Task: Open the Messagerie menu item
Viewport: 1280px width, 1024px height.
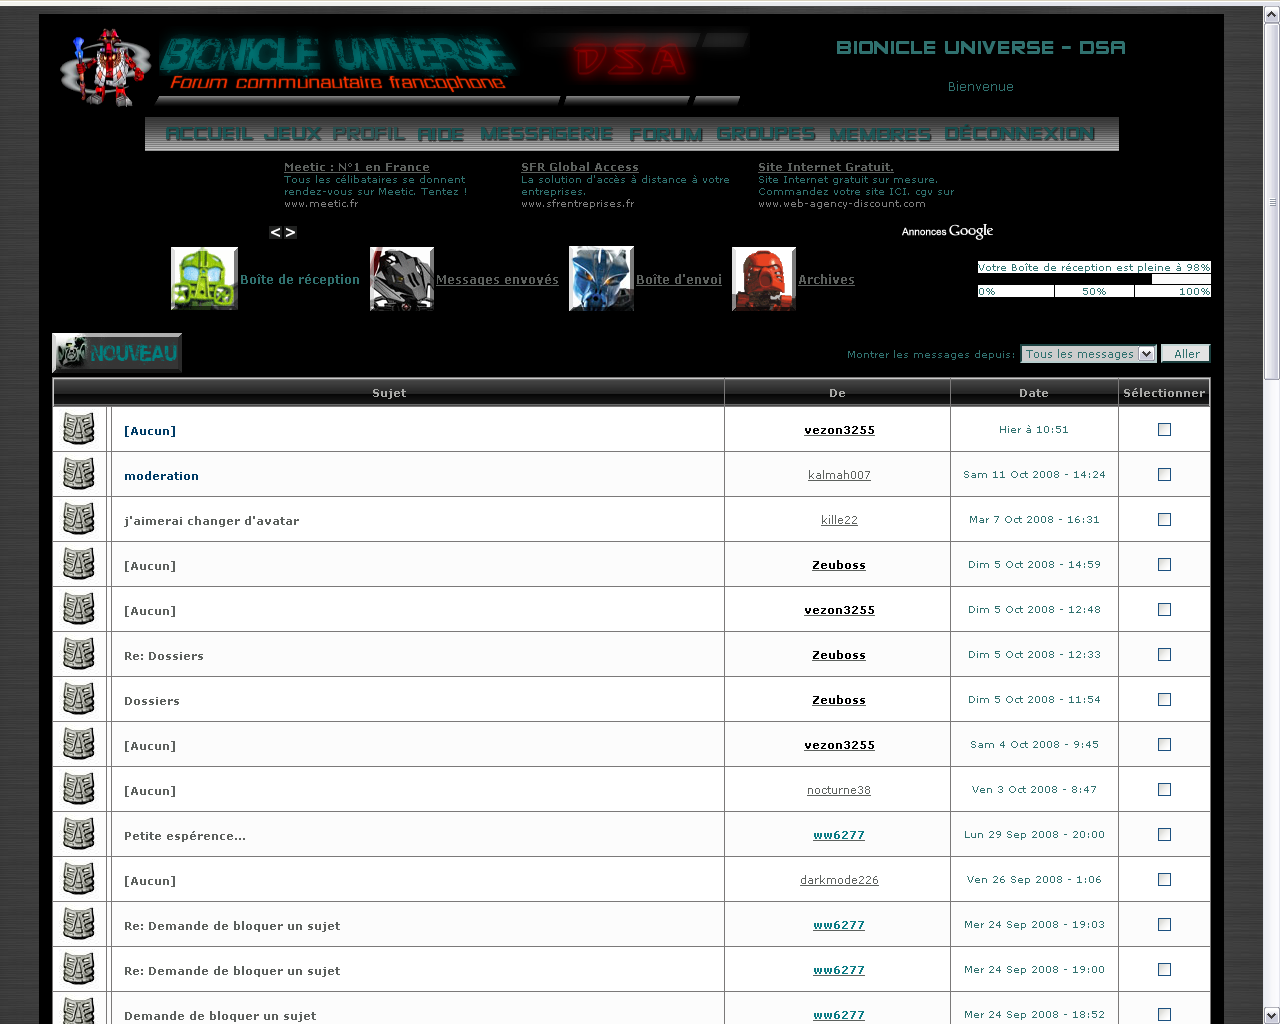Action: point(548,133)
